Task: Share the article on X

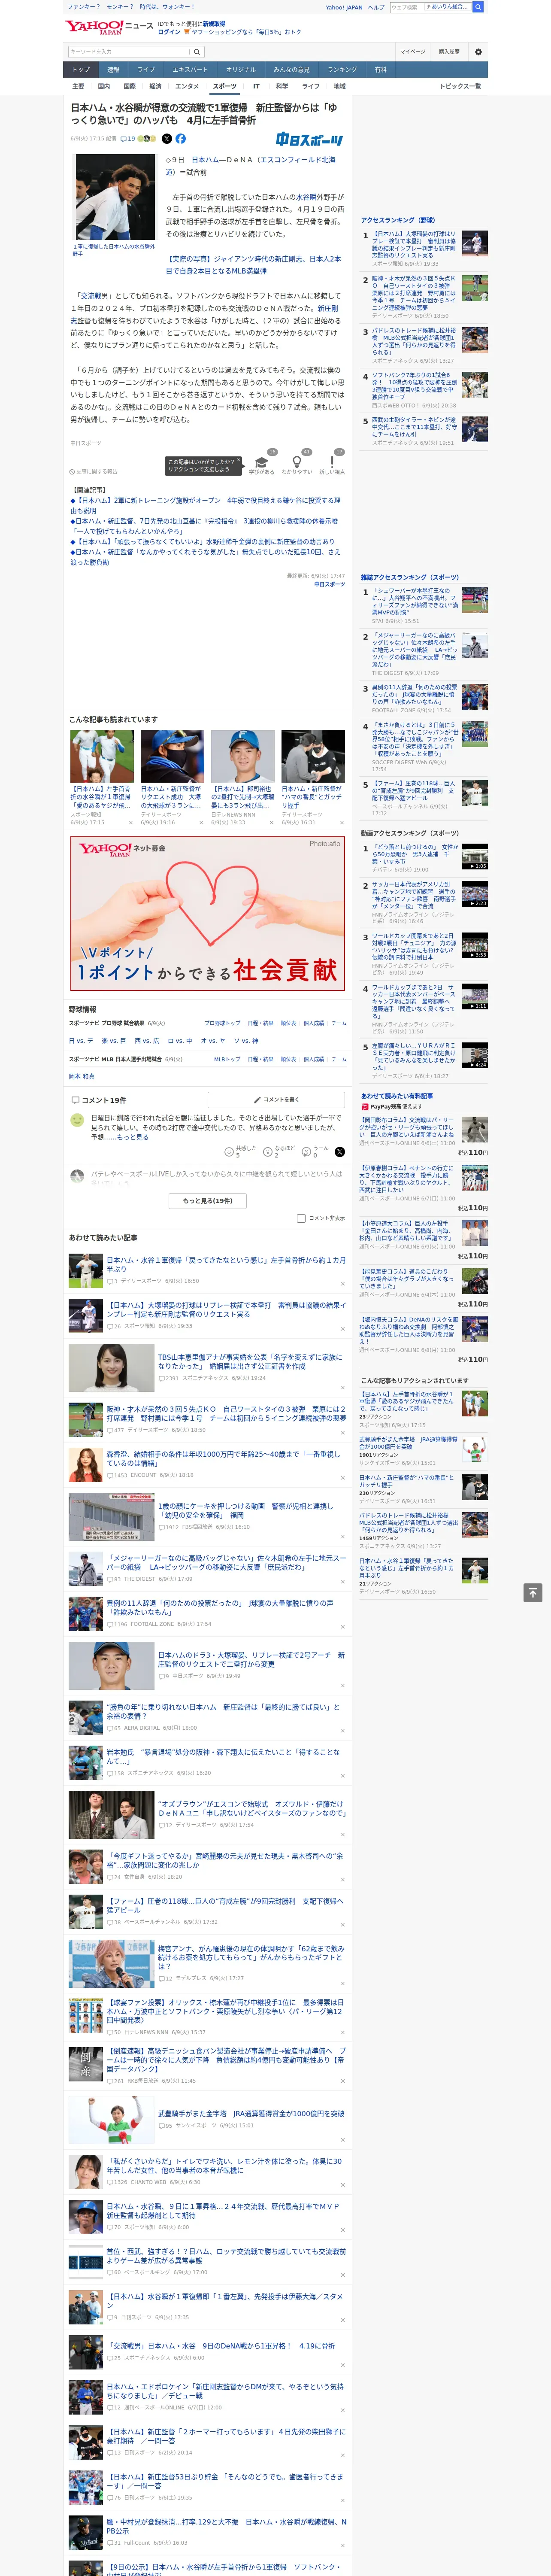Action: coord(167,139)
